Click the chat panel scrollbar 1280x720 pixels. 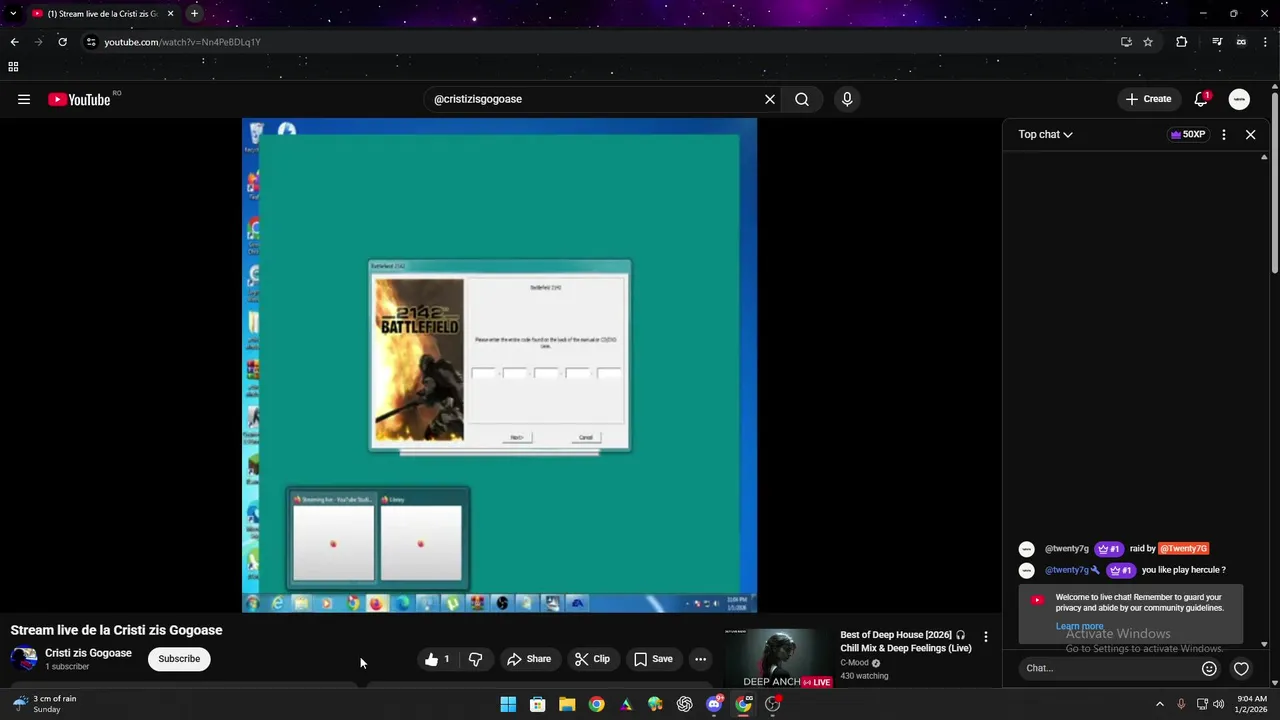coord(1264,400)
